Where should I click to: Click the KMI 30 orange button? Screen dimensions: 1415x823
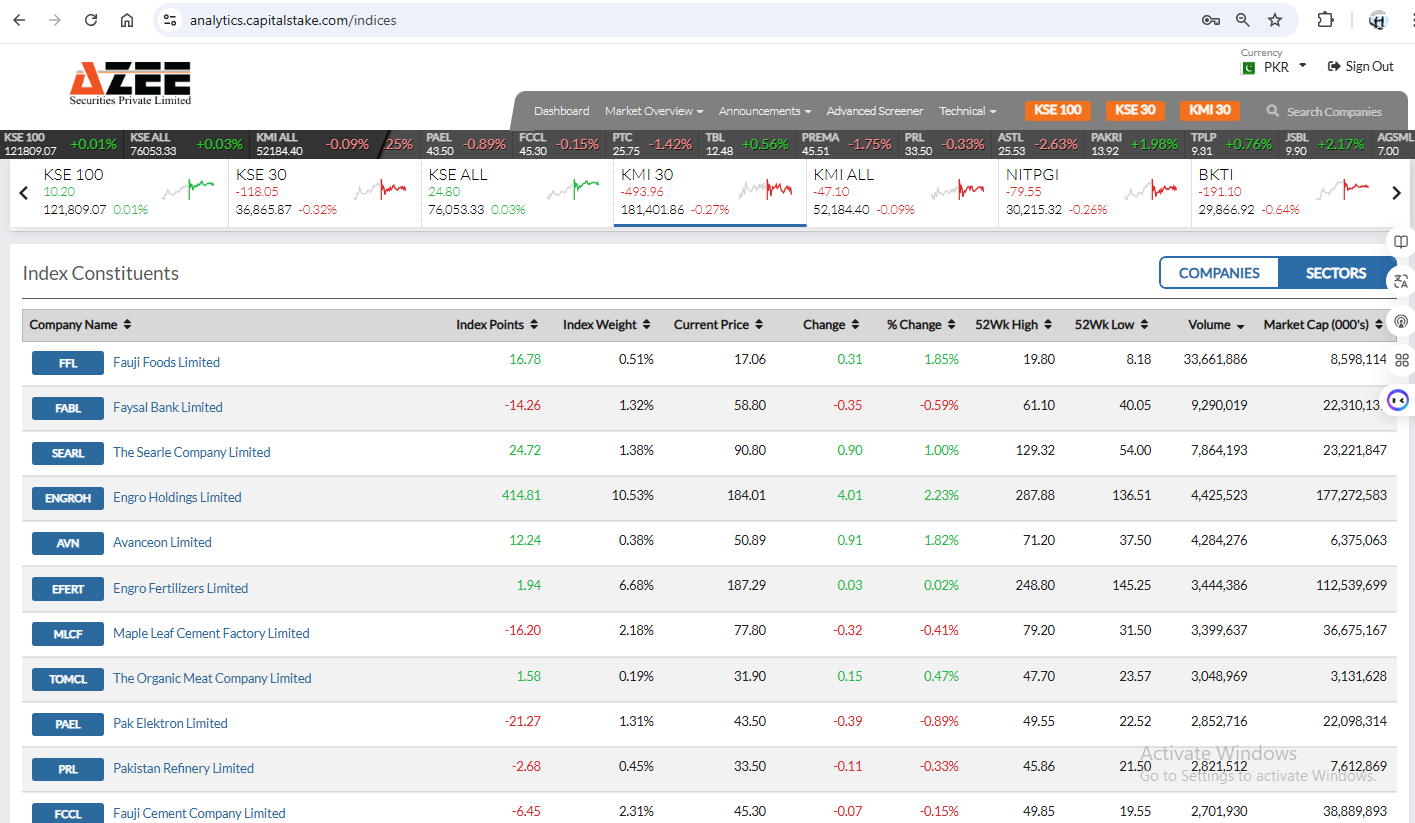[x=1210, y=110]
